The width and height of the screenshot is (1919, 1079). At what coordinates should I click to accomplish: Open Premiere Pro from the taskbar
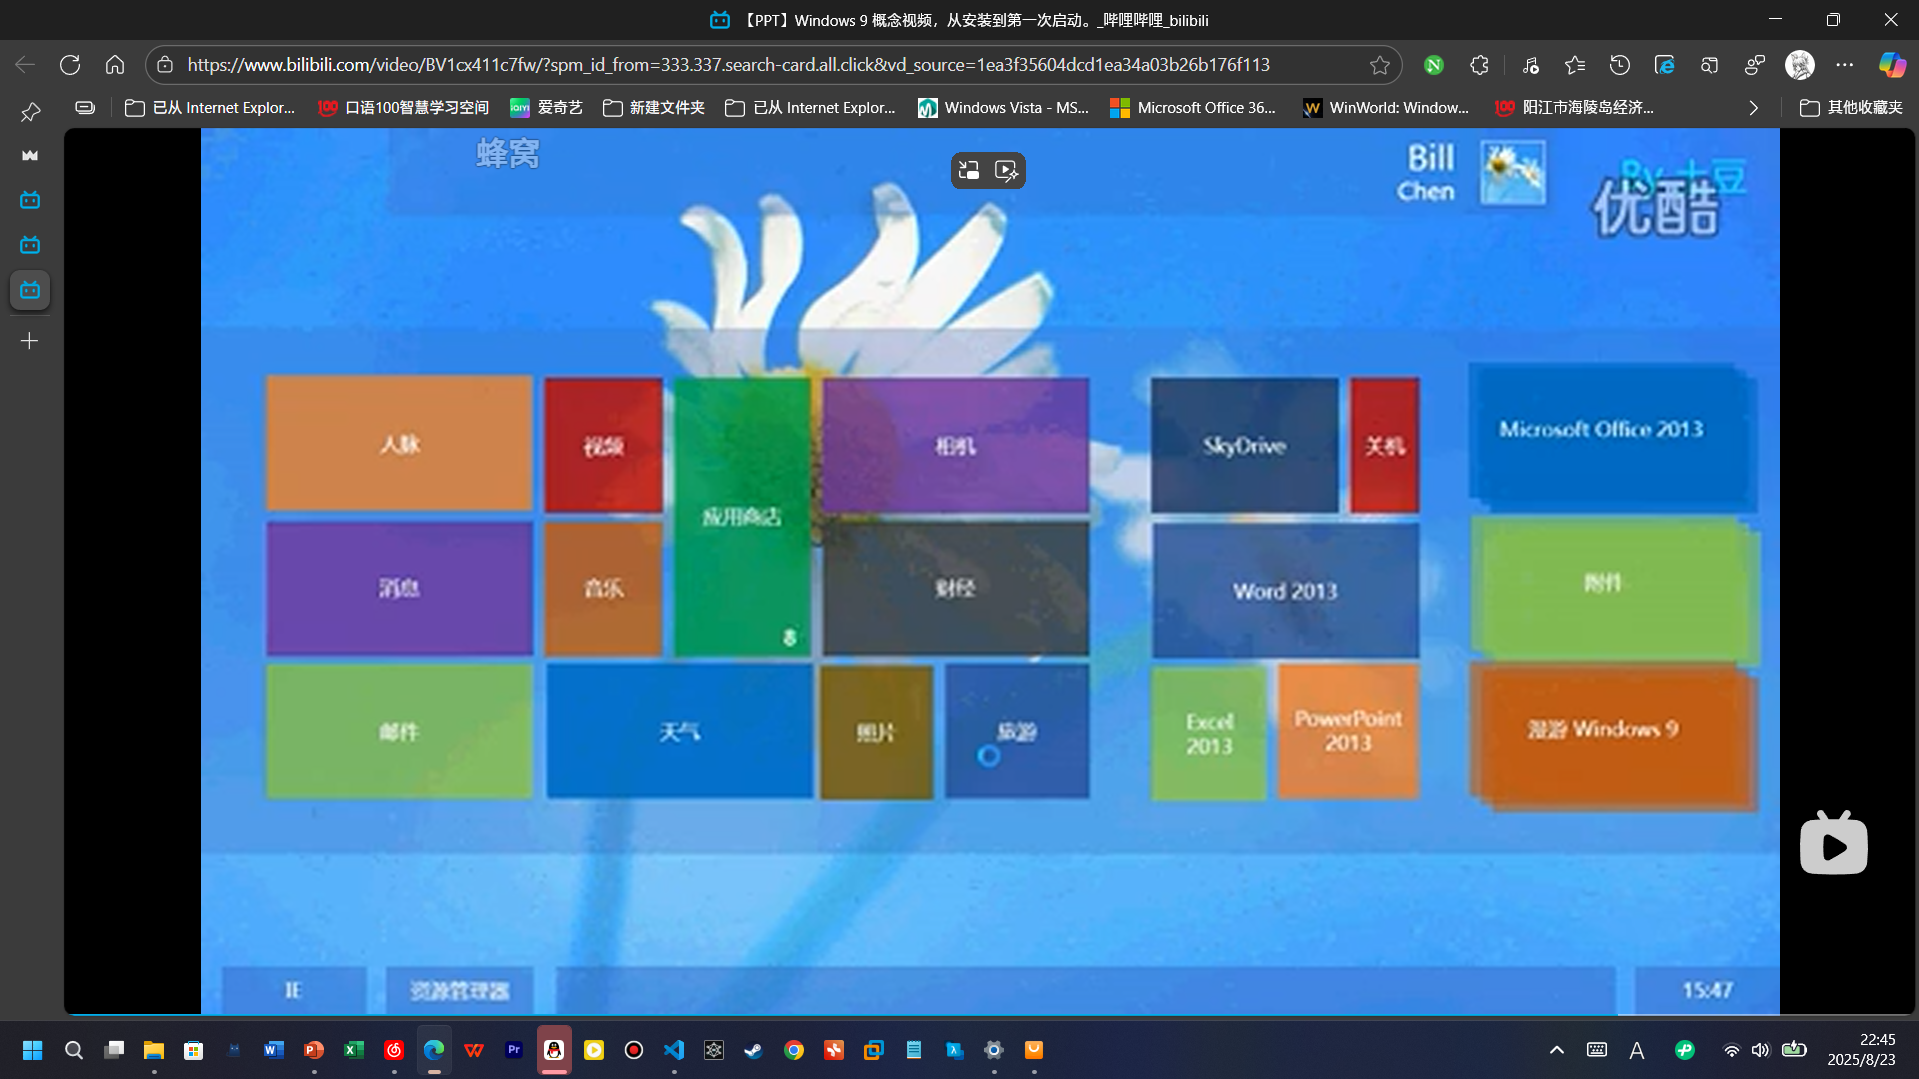click(x=513, y=1050)
